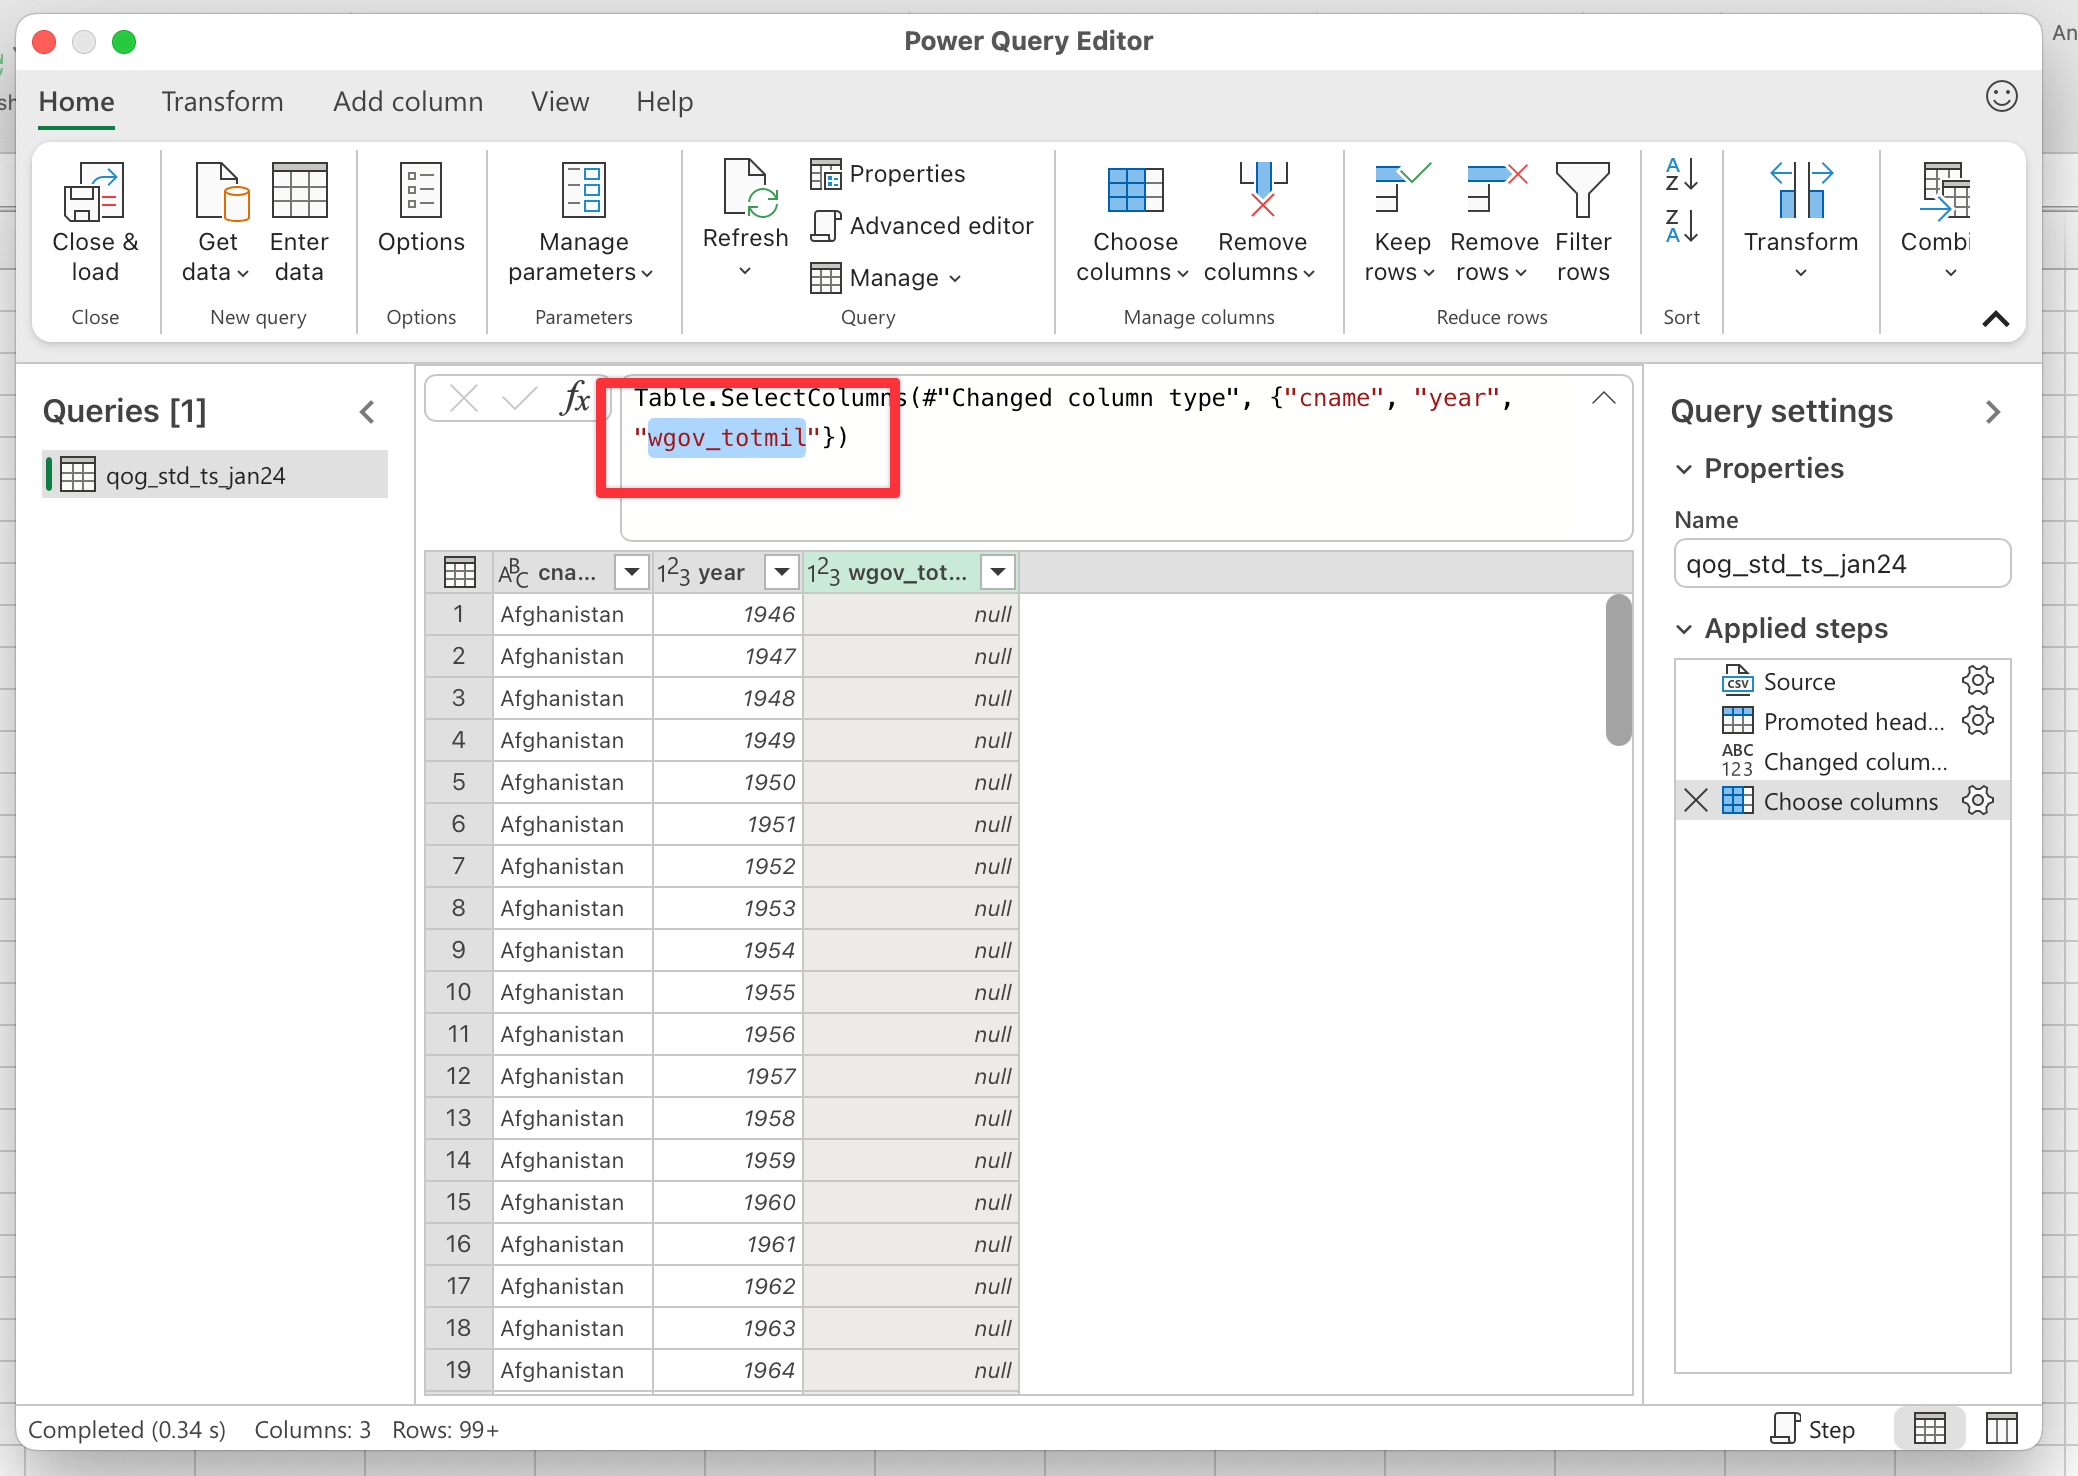The width and height of the screenshot is (2078, 1476).
Task: Open cname column filter dropdown
Action: [631, 572]
